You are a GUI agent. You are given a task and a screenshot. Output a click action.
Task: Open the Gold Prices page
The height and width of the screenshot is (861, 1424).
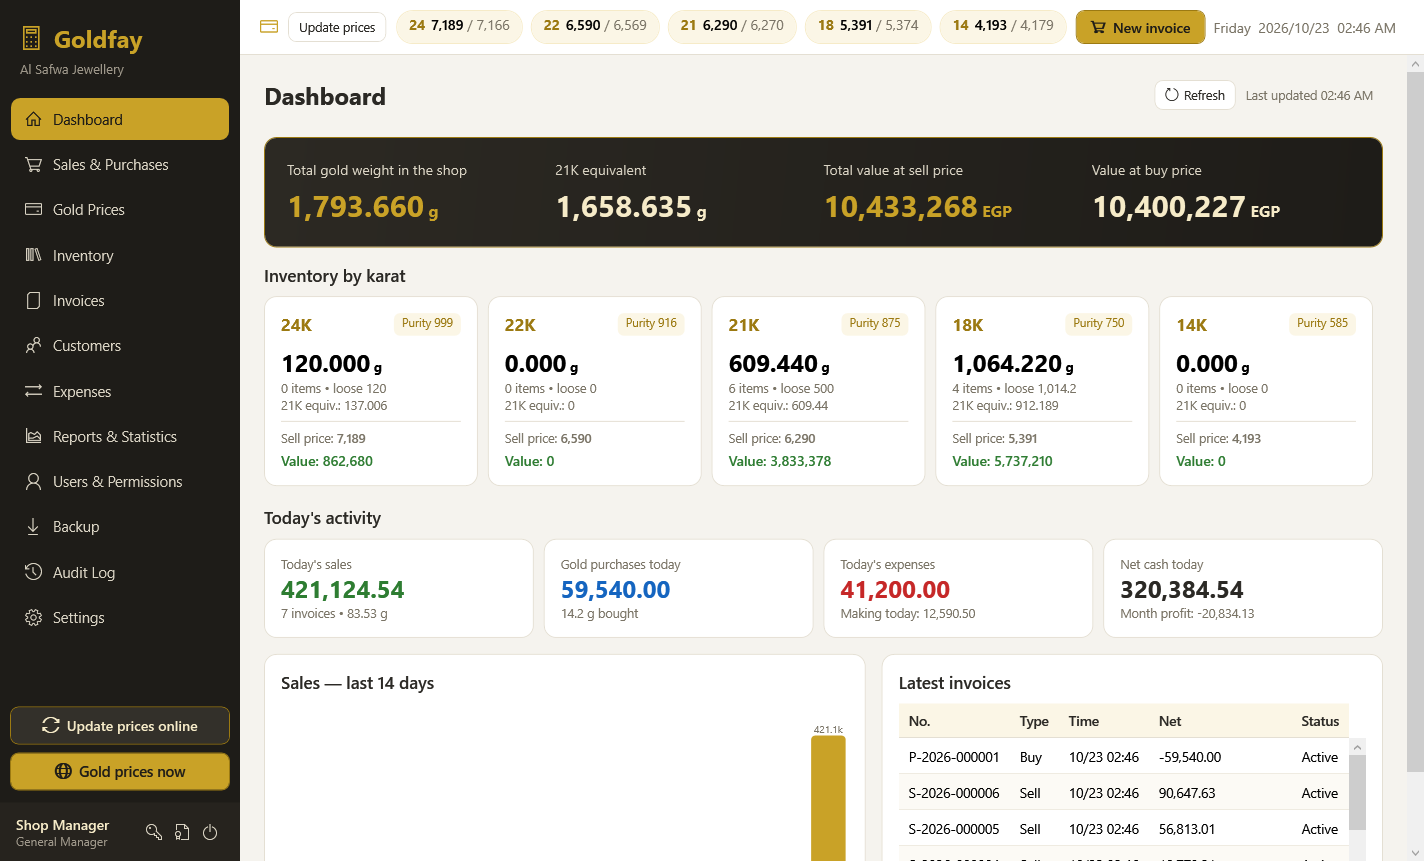pyautogui.click(x=120, y=210)
